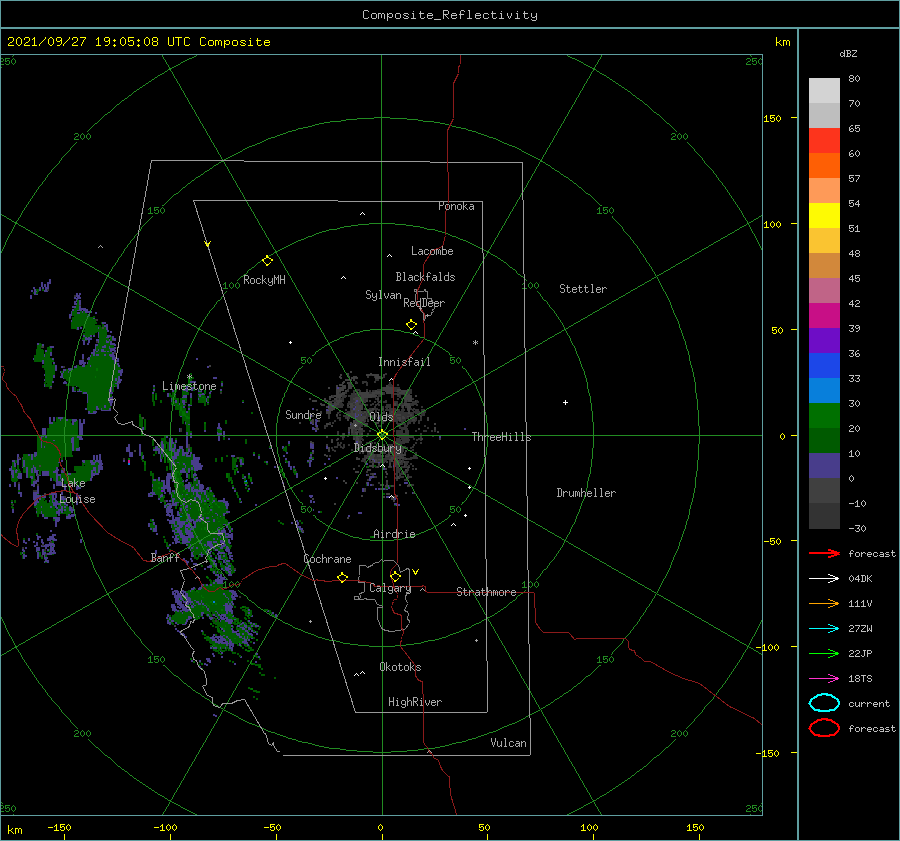900x841 pixels.
Task: Click the cyan 27ZW arrow in legend
Action: 824,629
